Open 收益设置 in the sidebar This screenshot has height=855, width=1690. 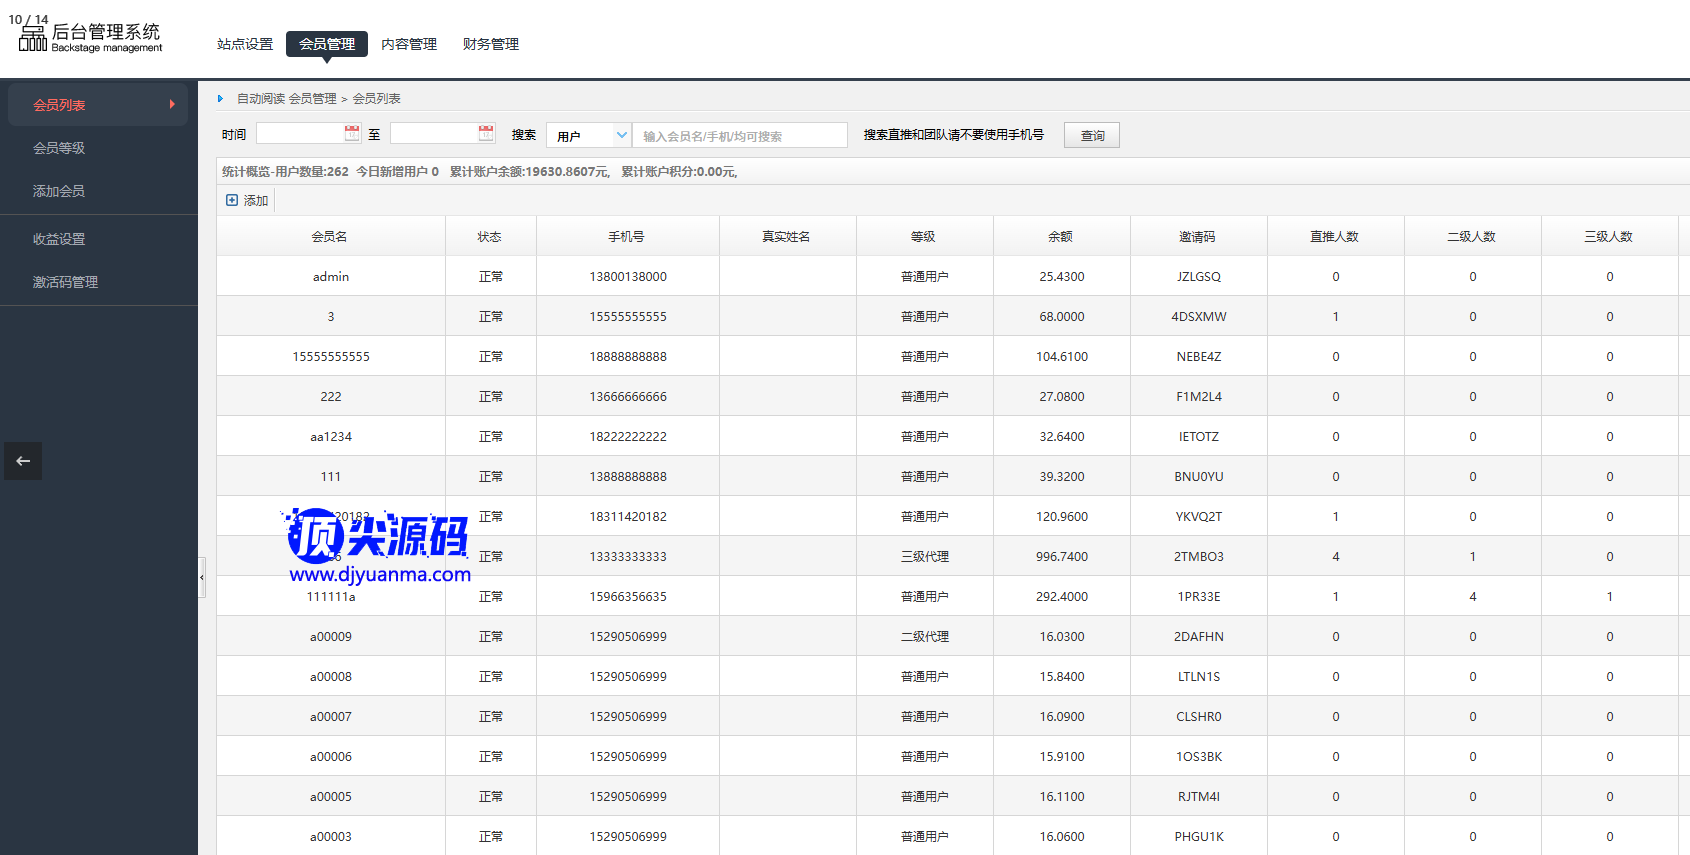click(x=59, y=239)
